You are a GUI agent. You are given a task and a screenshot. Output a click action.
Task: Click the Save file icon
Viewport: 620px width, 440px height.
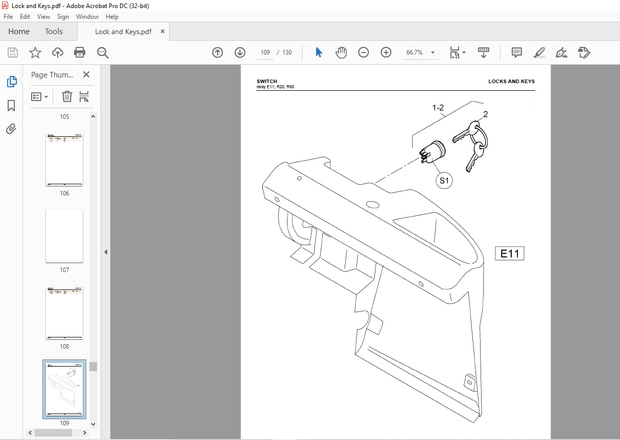[x=13, y=53]
